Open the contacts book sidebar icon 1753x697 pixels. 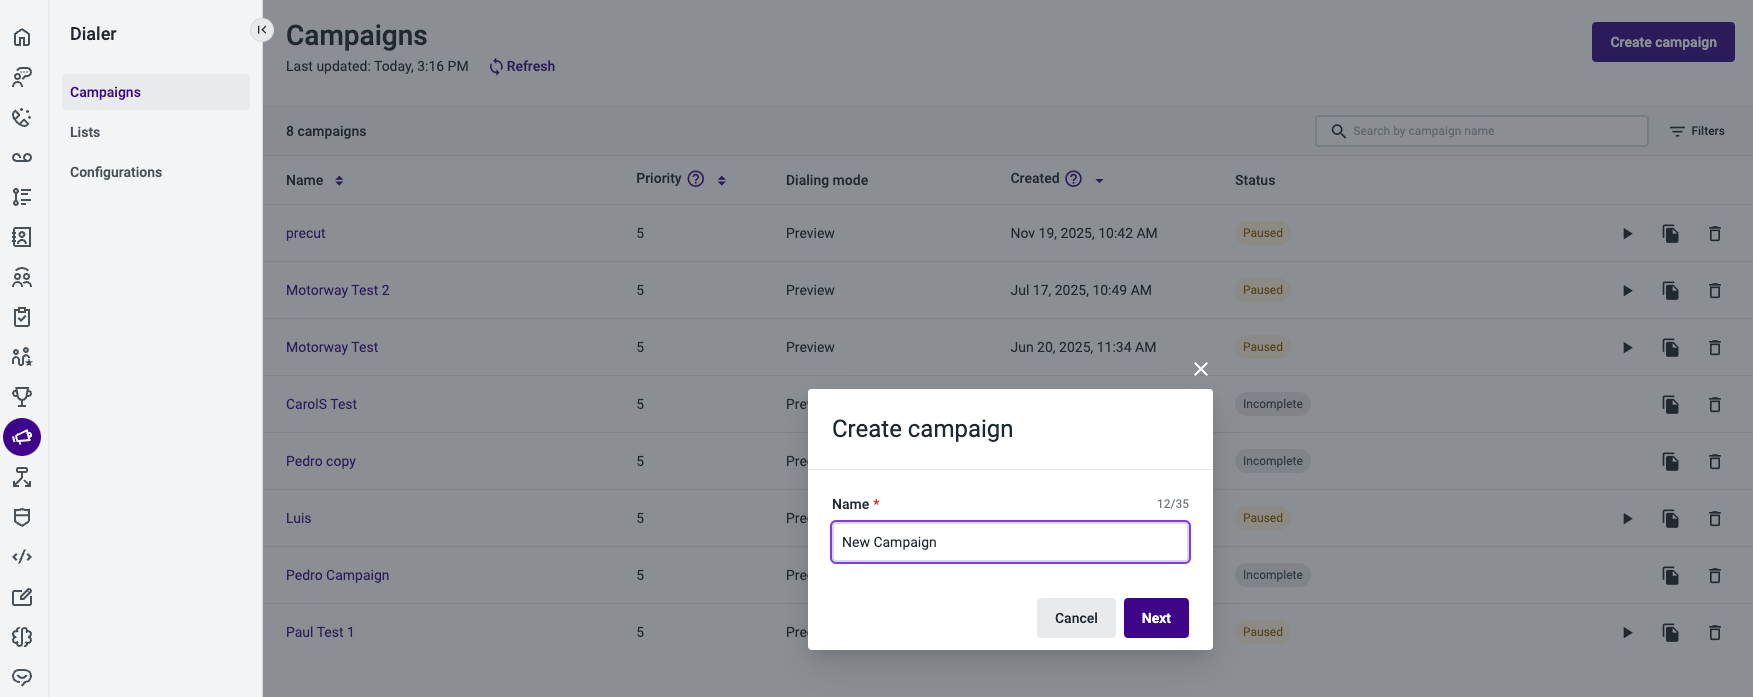(22, 237)
